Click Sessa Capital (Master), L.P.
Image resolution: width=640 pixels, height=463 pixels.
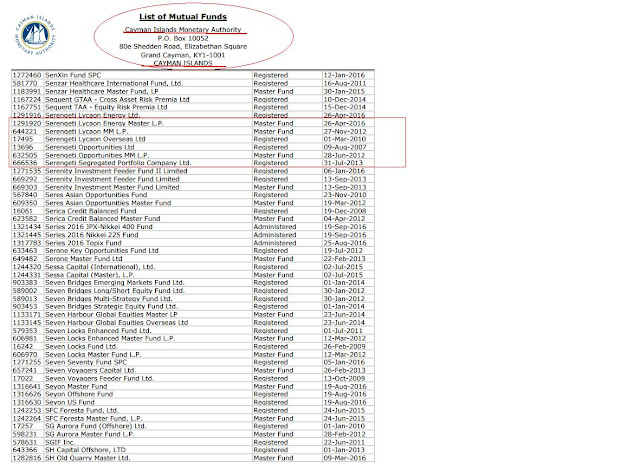coord(89,275)
